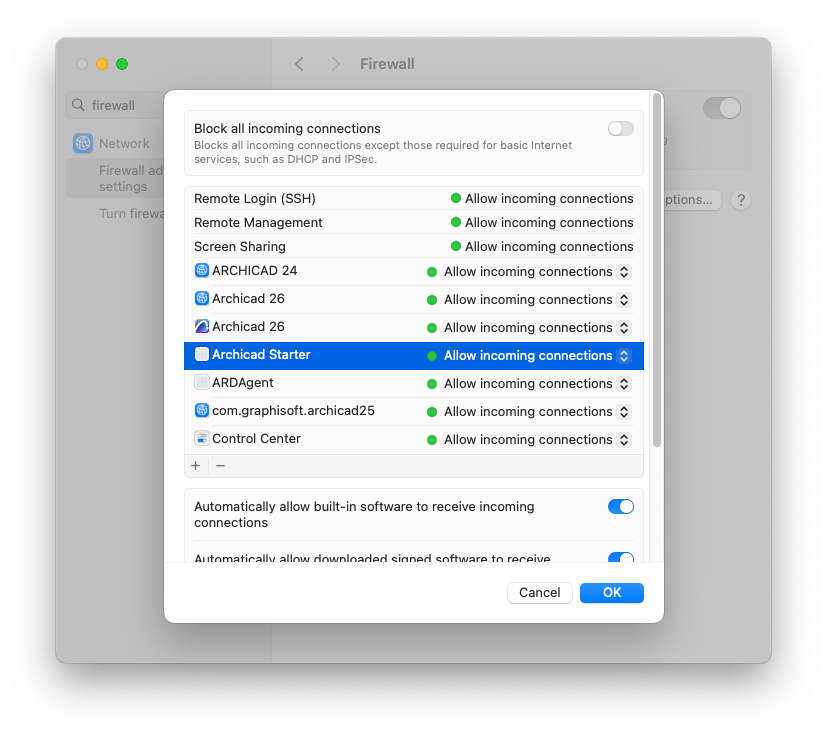Select the Screen Sharing row
The image size is (827, 737).
click(x=414, y=246)
